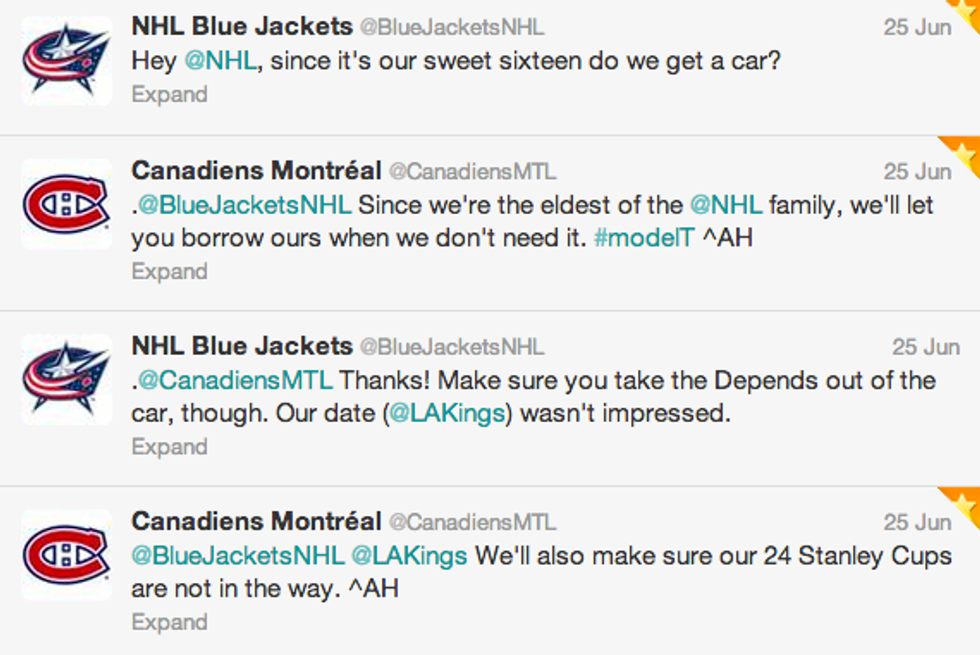Open the Blue Jackets avatar on the Depends tweet
This screenshot has width=980, height=655.
coord(66,379)
